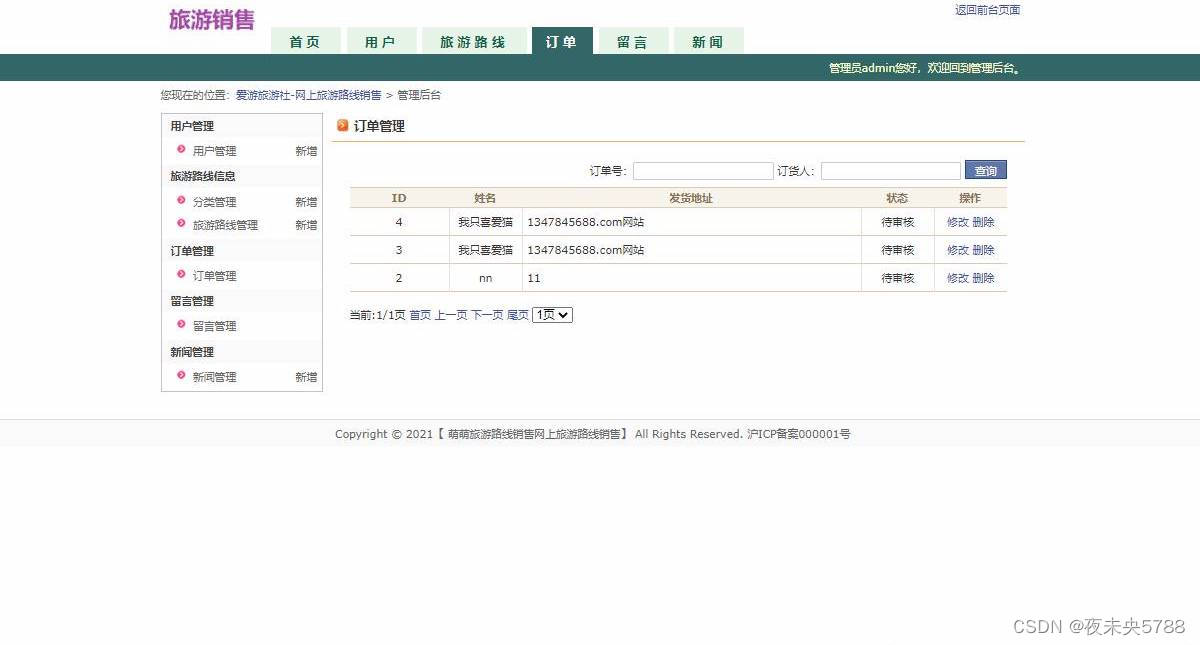Click 待审核 status for order ID 3

[x=898, y=250]
